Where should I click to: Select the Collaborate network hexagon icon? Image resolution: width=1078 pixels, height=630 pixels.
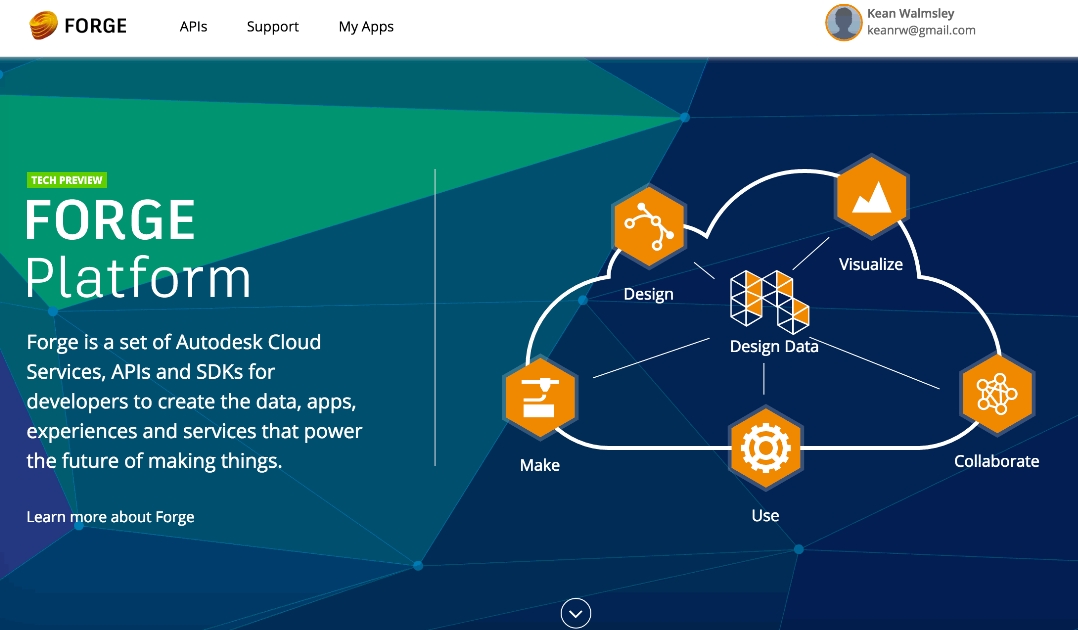click(x=997, y=394)
